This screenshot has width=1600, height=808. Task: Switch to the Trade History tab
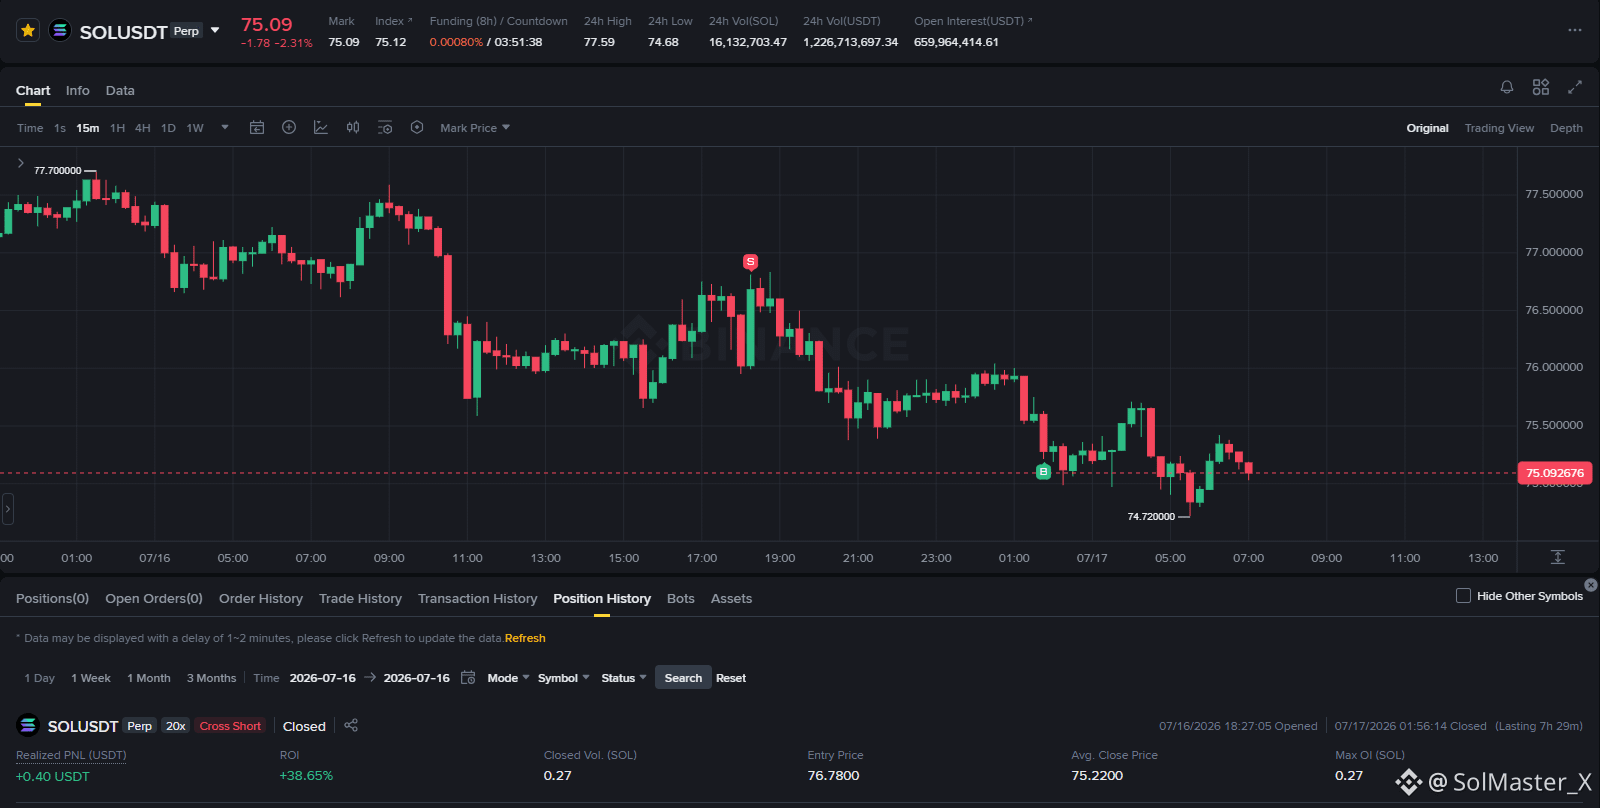[360, 598]
